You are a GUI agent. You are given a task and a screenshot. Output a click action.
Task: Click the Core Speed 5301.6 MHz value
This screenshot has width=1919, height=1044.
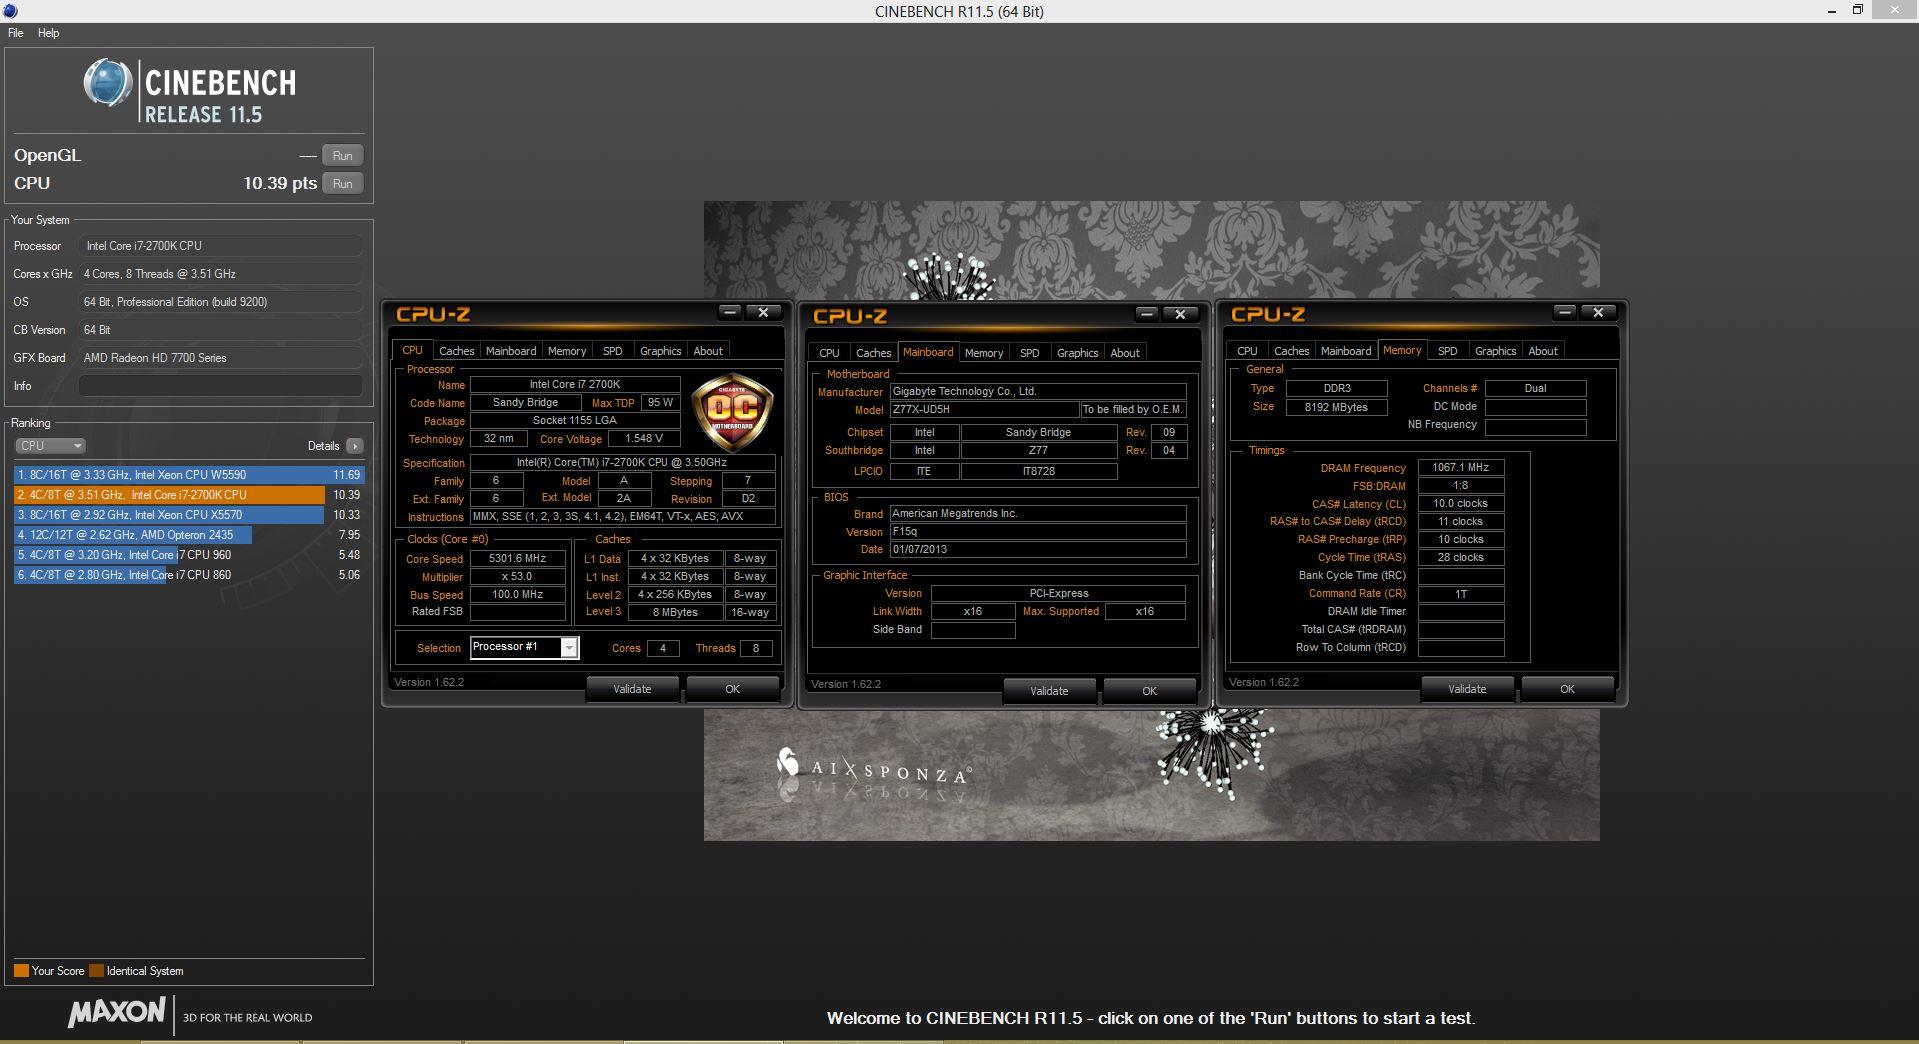[x=518, y=559]
